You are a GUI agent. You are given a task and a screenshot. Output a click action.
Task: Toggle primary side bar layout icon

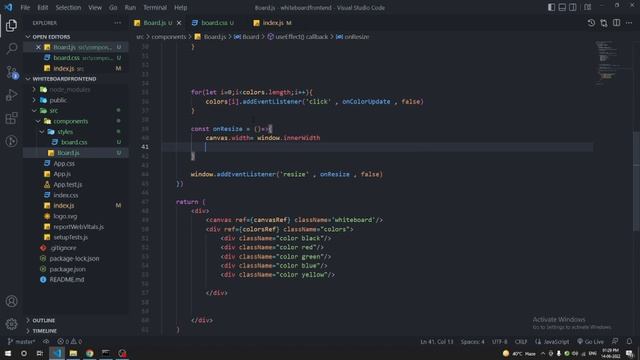[551, 7]
